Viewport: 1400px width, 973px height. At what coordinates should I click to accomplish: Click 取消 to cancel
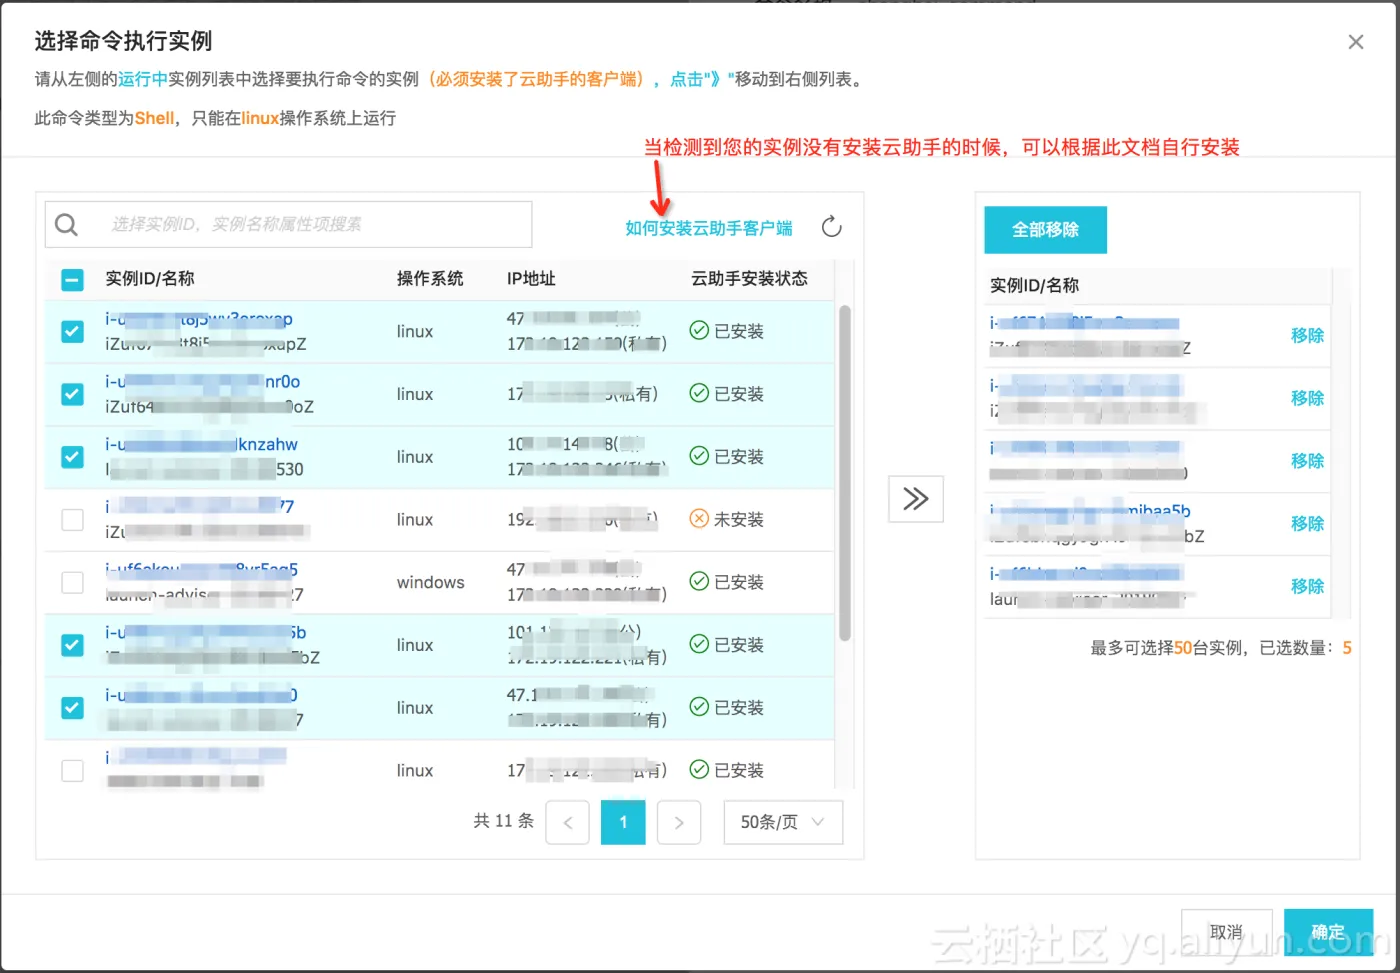coord(1227,932)
